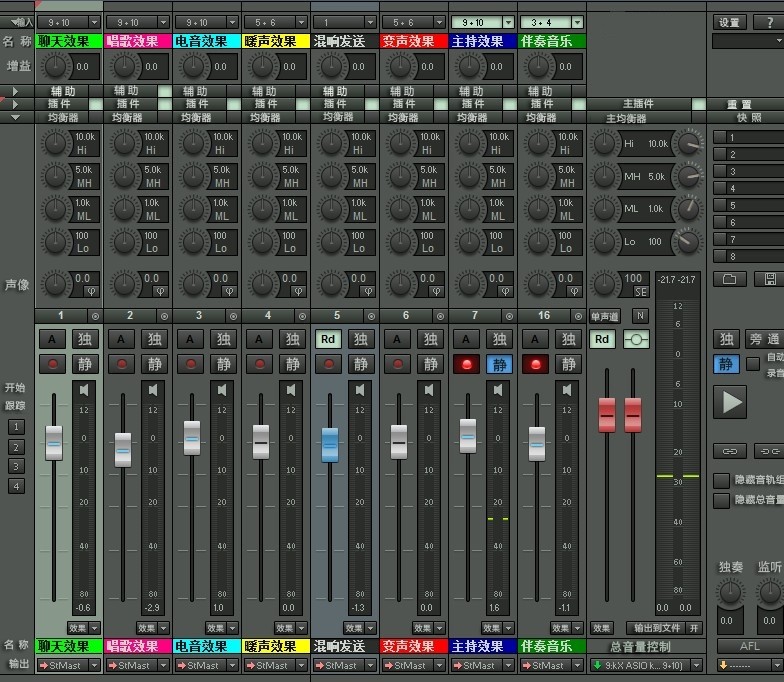Open input dropdown of 混响发送 showing 1

point(370,22)
